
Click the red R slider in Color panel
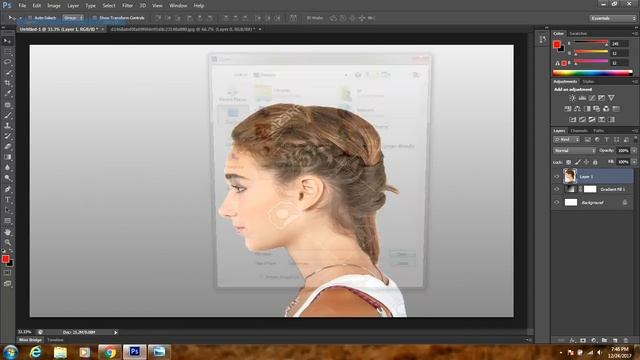point(591,42)
